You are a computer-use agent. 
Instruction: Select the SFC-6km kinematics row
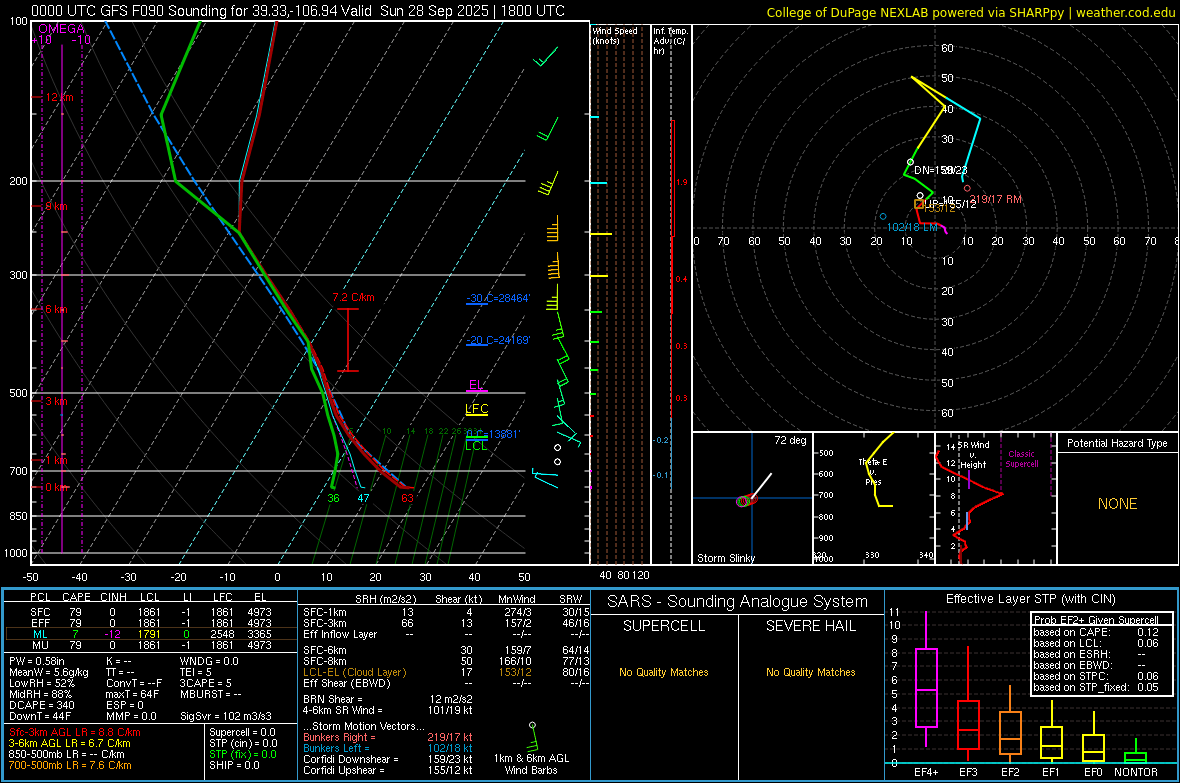coord(446,650)
